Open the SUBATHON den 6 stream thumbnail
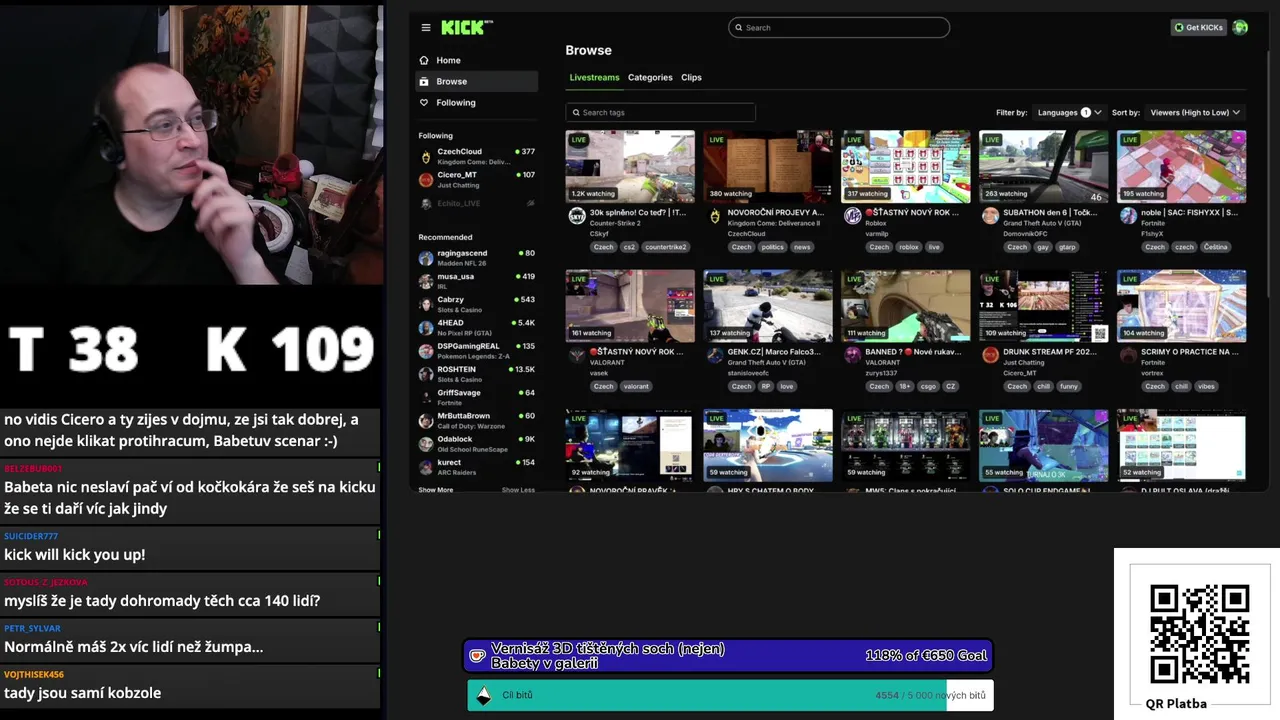The image size is (1280, 720). [1044, 166]
